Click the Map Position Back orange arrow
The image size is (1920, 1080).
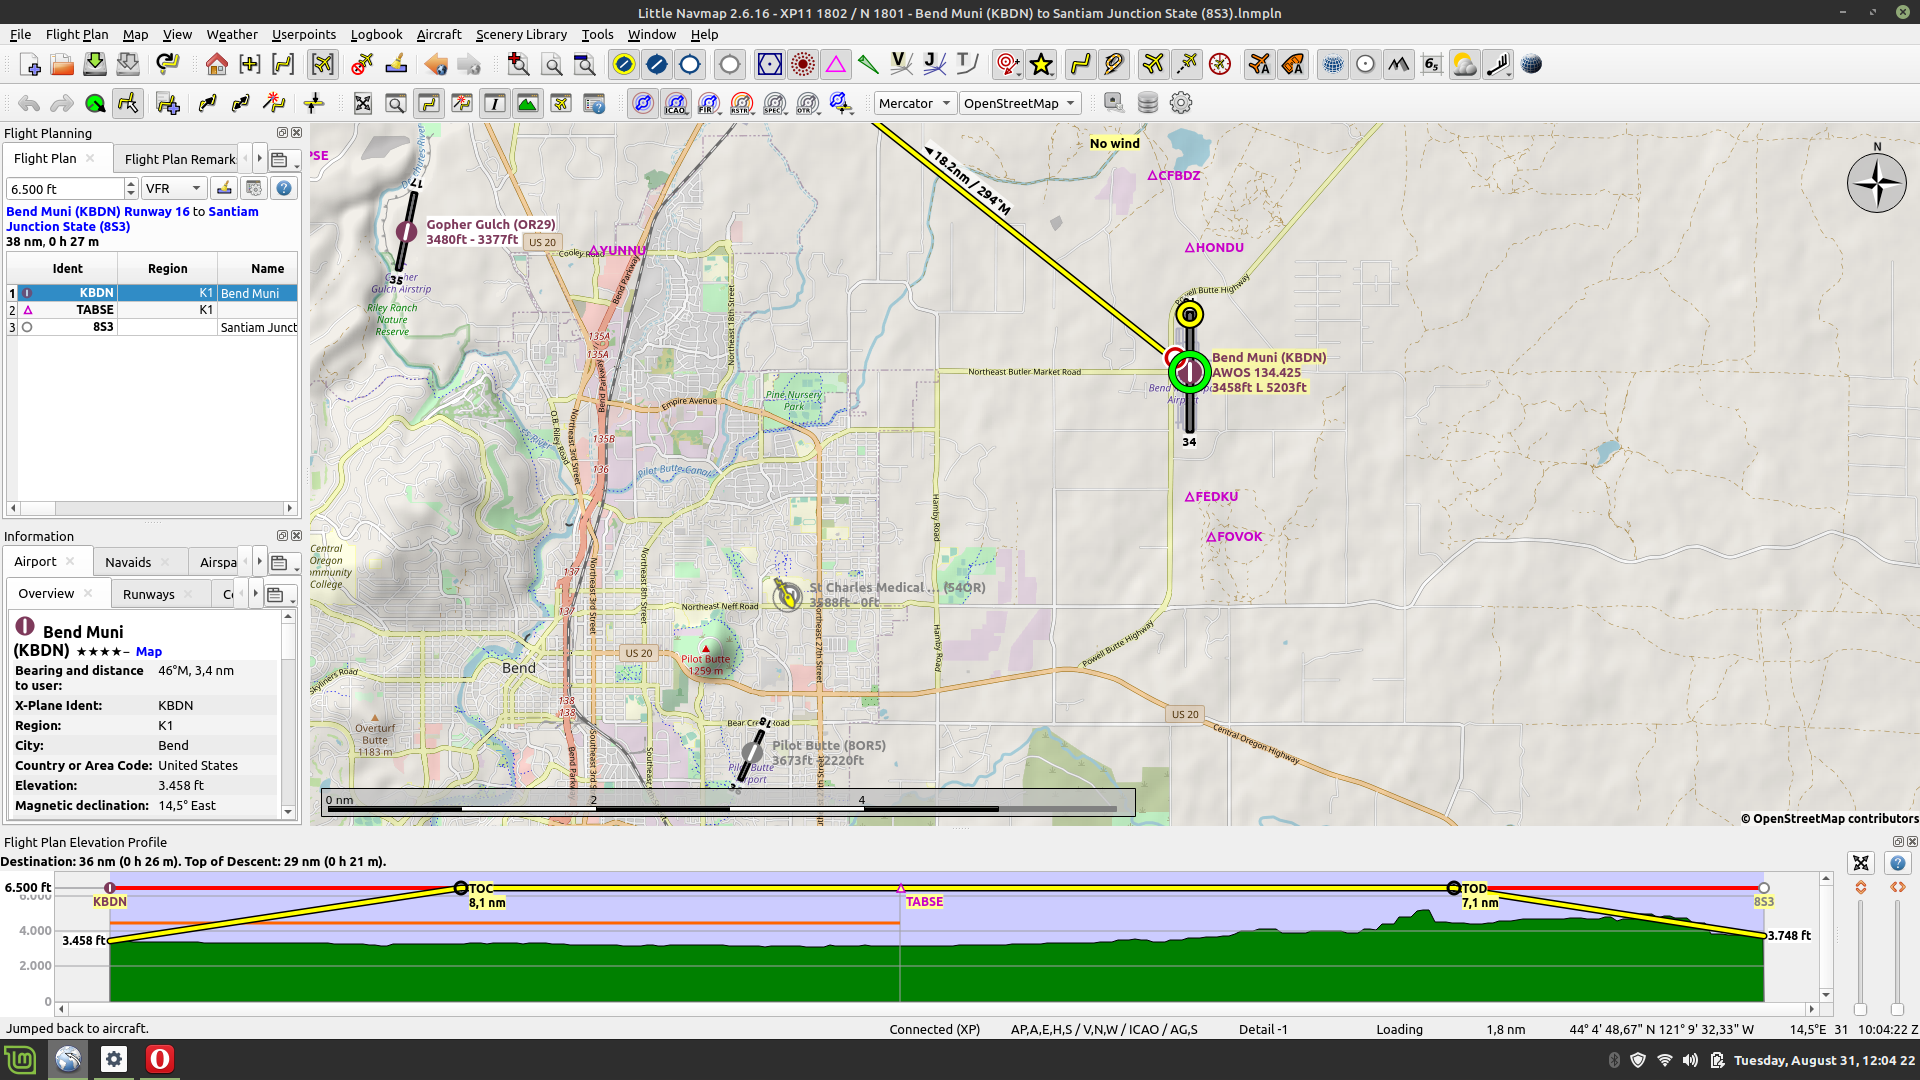[x=436, y=65]
